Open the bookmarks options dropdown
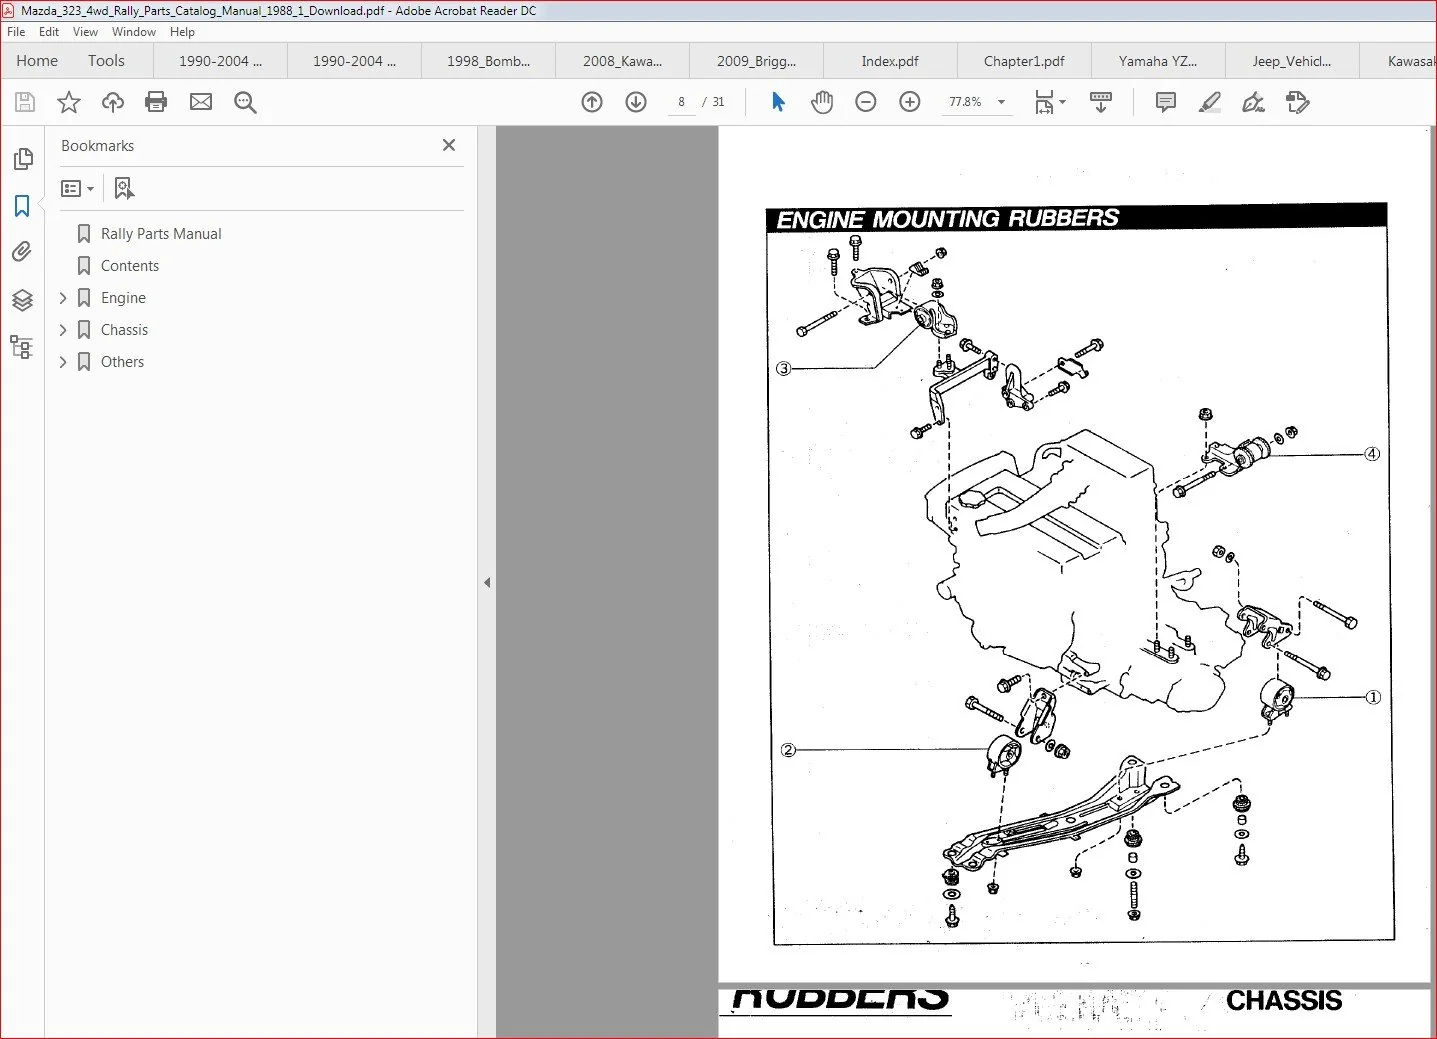This screenshot has width=1437, height=1039. click(77, 188)
